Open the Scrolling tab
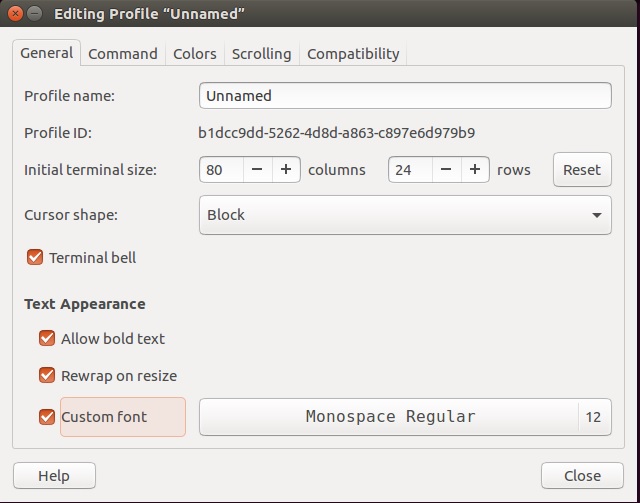 (262, 53)
